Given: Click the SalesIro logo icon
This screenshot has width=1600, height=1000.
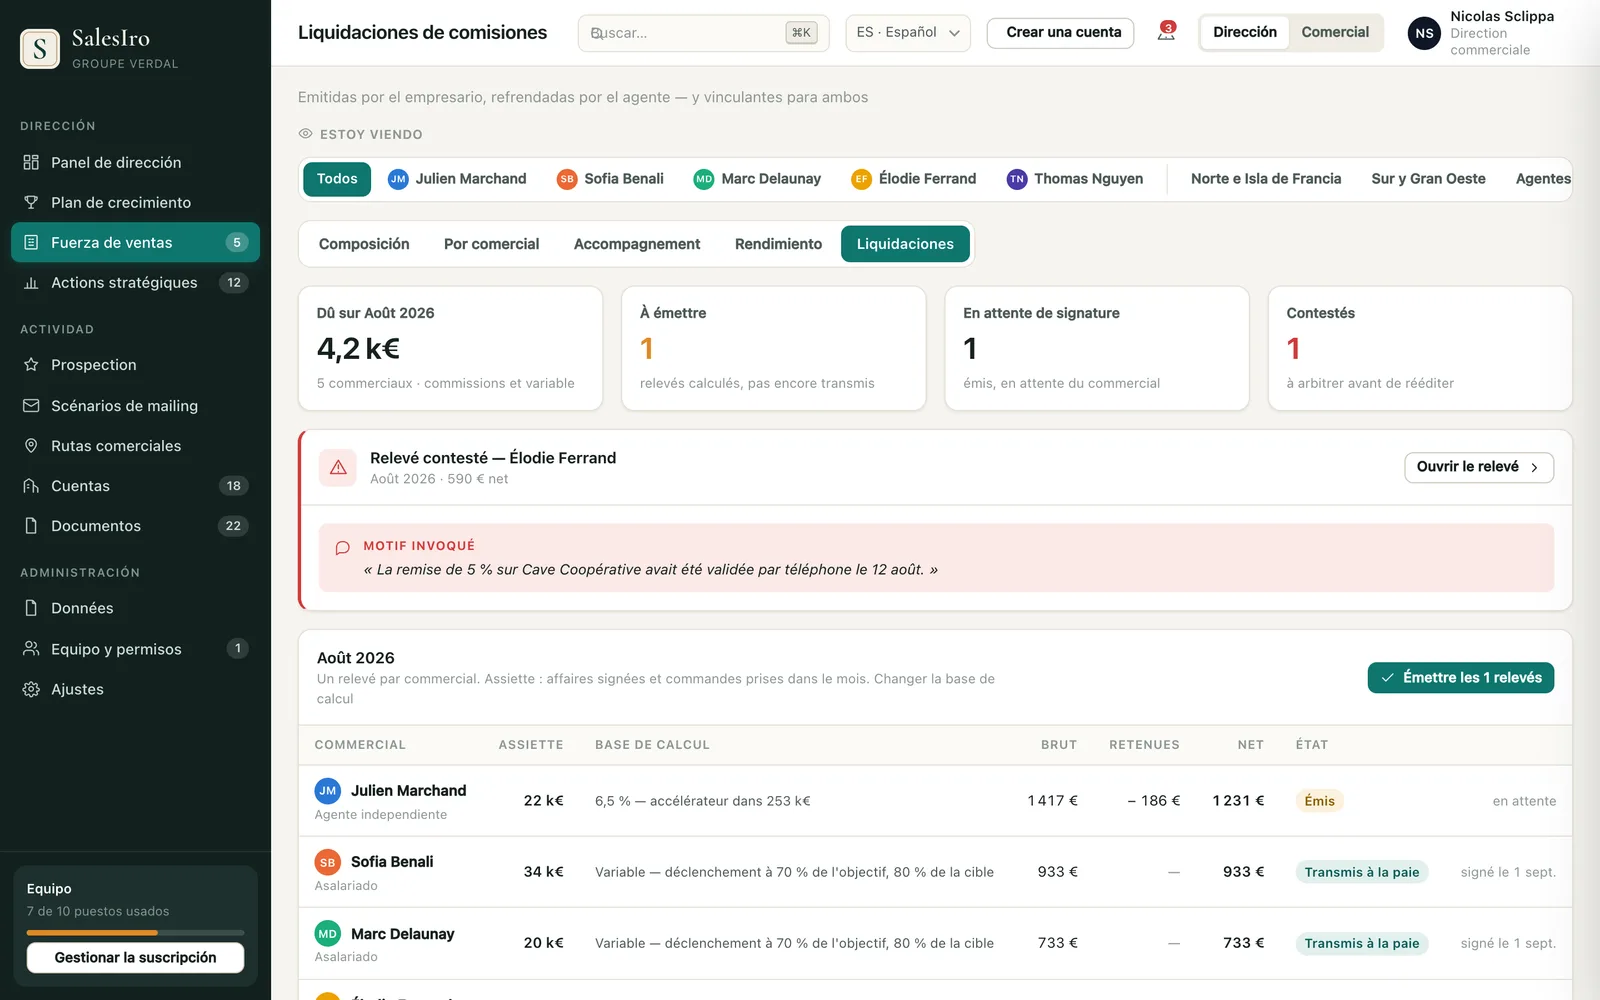Looking at the screenshot, I should (x=40, y=48).
